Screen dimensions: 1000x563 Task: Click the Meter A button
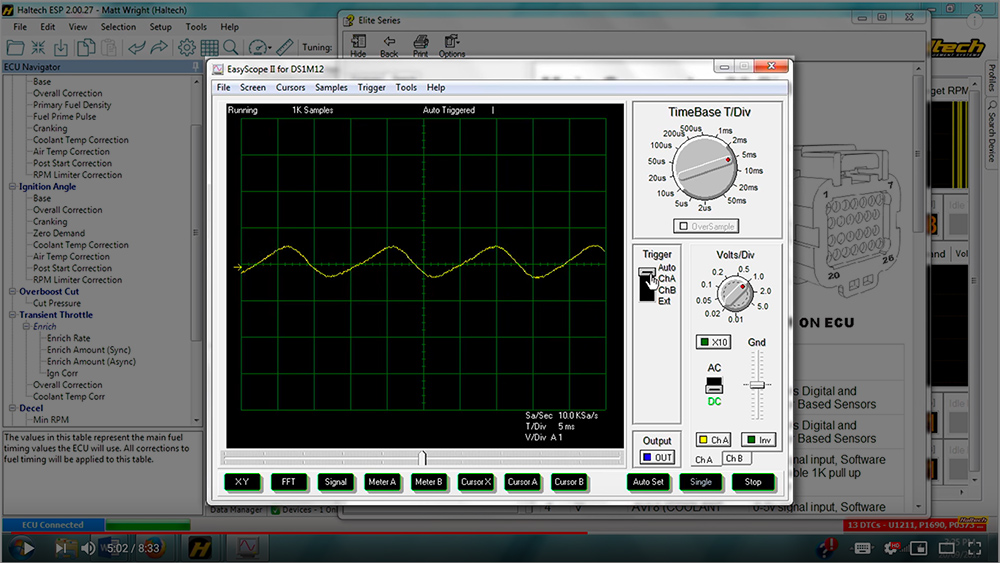pos(382,482)
